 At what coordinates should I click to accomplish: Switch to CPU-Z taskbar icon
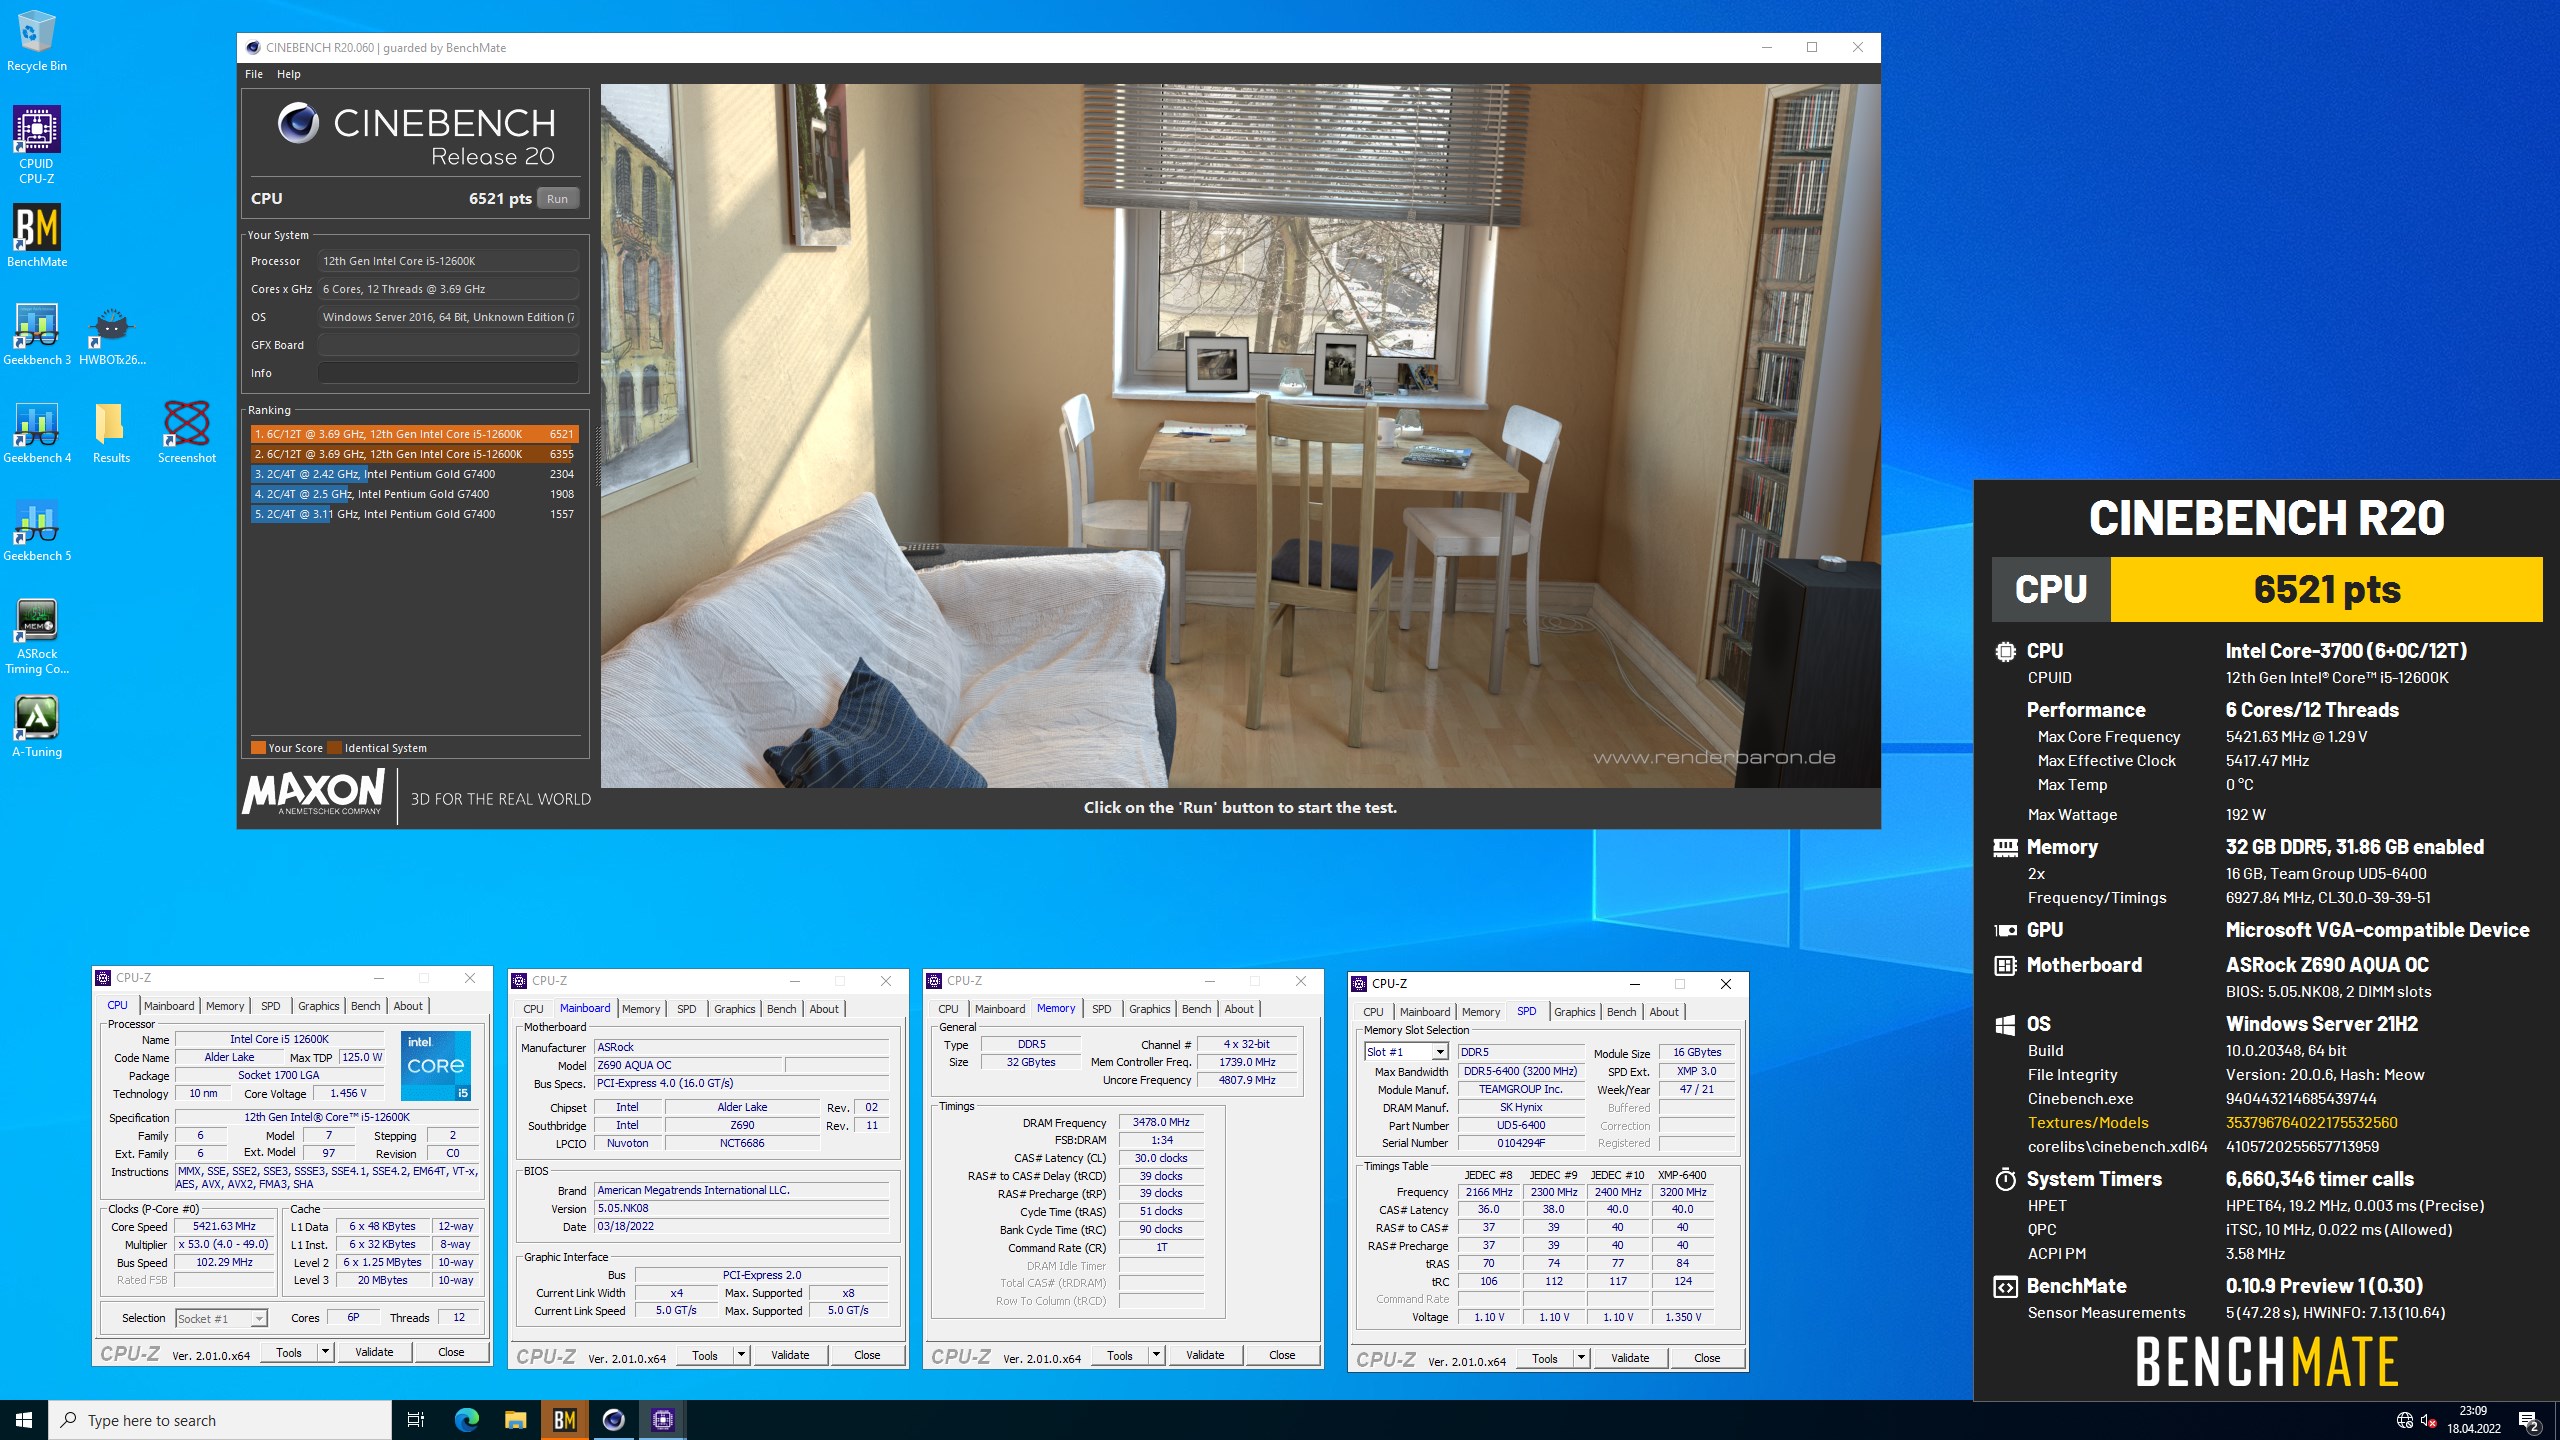tap(662, 1420)
